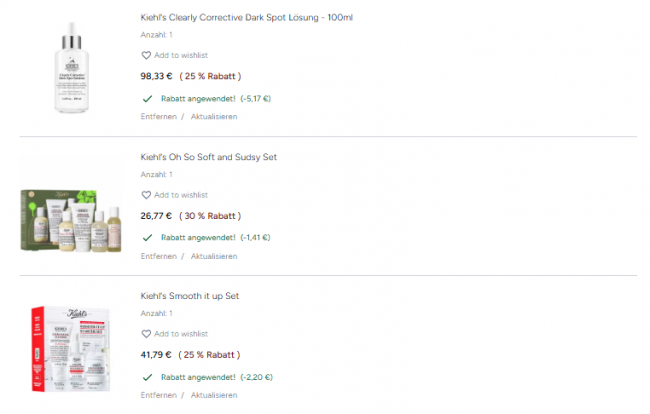Image resolution: width=650 pixels, height=414 pixels.
Task: Remove Smooth it up Set from cart
Action: pyautogui.click(x=158, y=396)
